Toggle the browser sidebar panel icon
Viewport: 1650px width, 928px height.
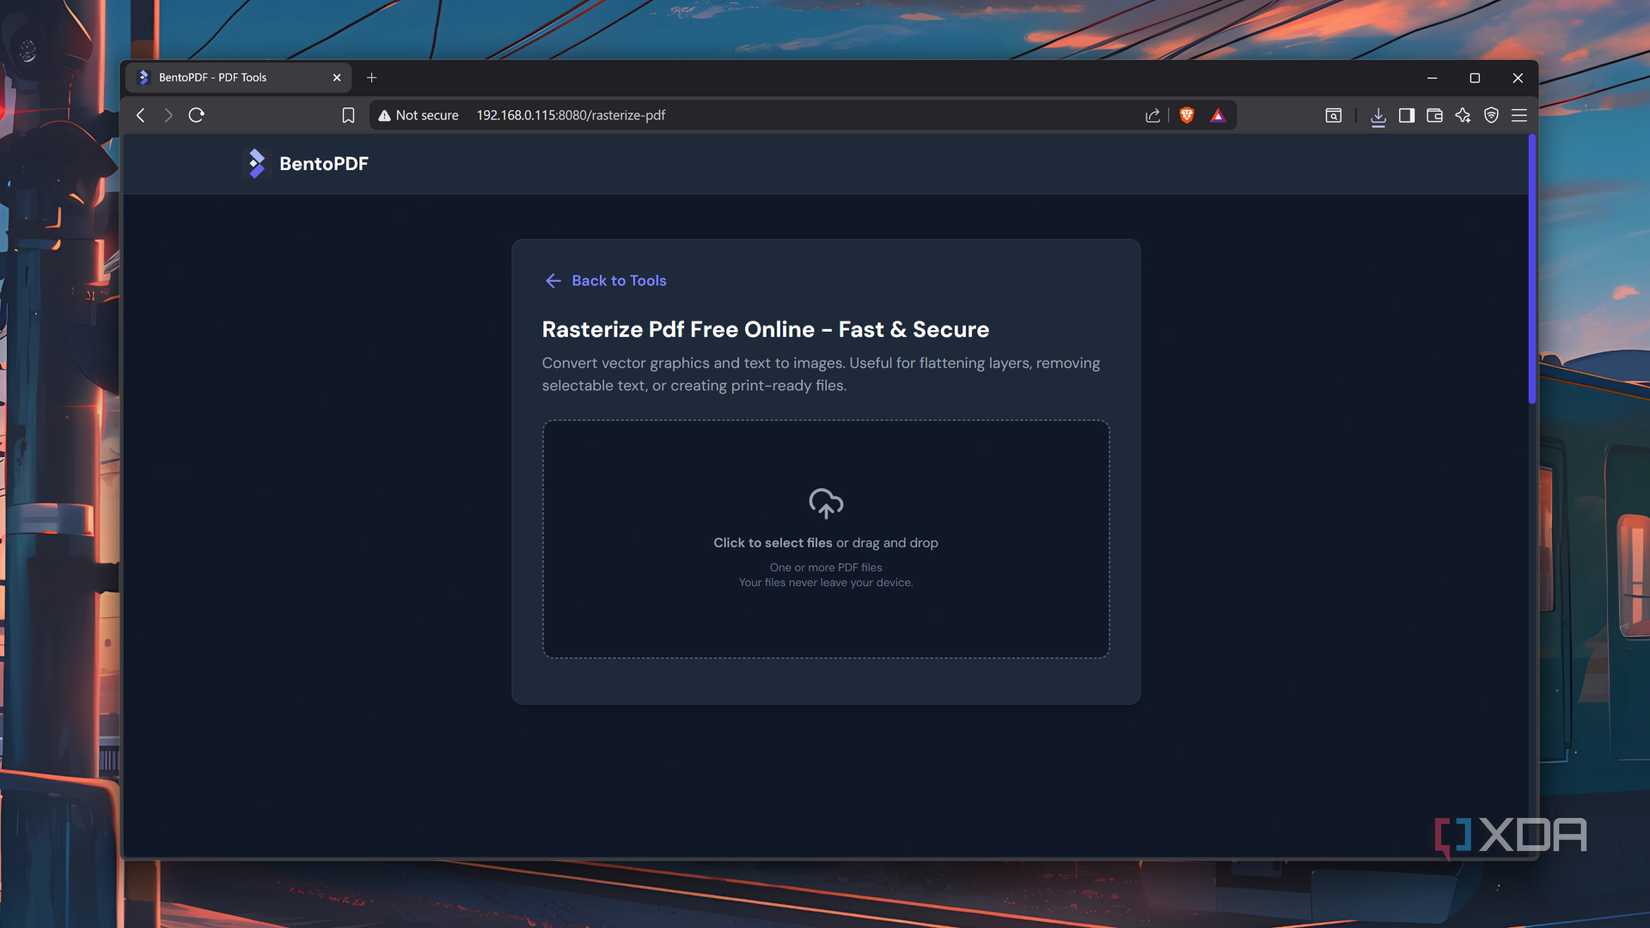pyautogui.click(x=1406, y=115)
